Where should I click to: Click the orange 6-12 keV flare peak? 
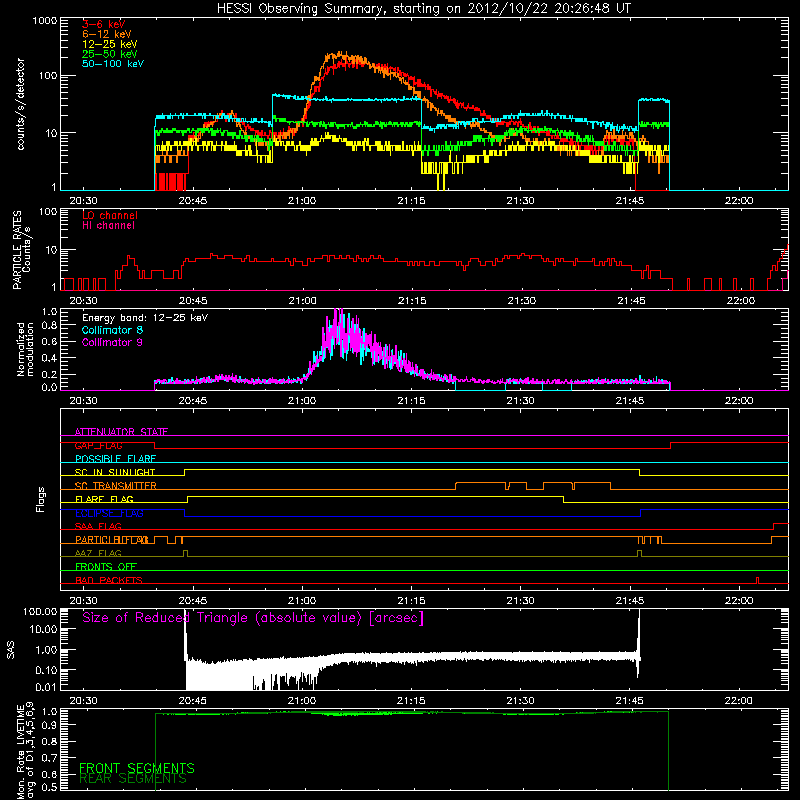341,54
